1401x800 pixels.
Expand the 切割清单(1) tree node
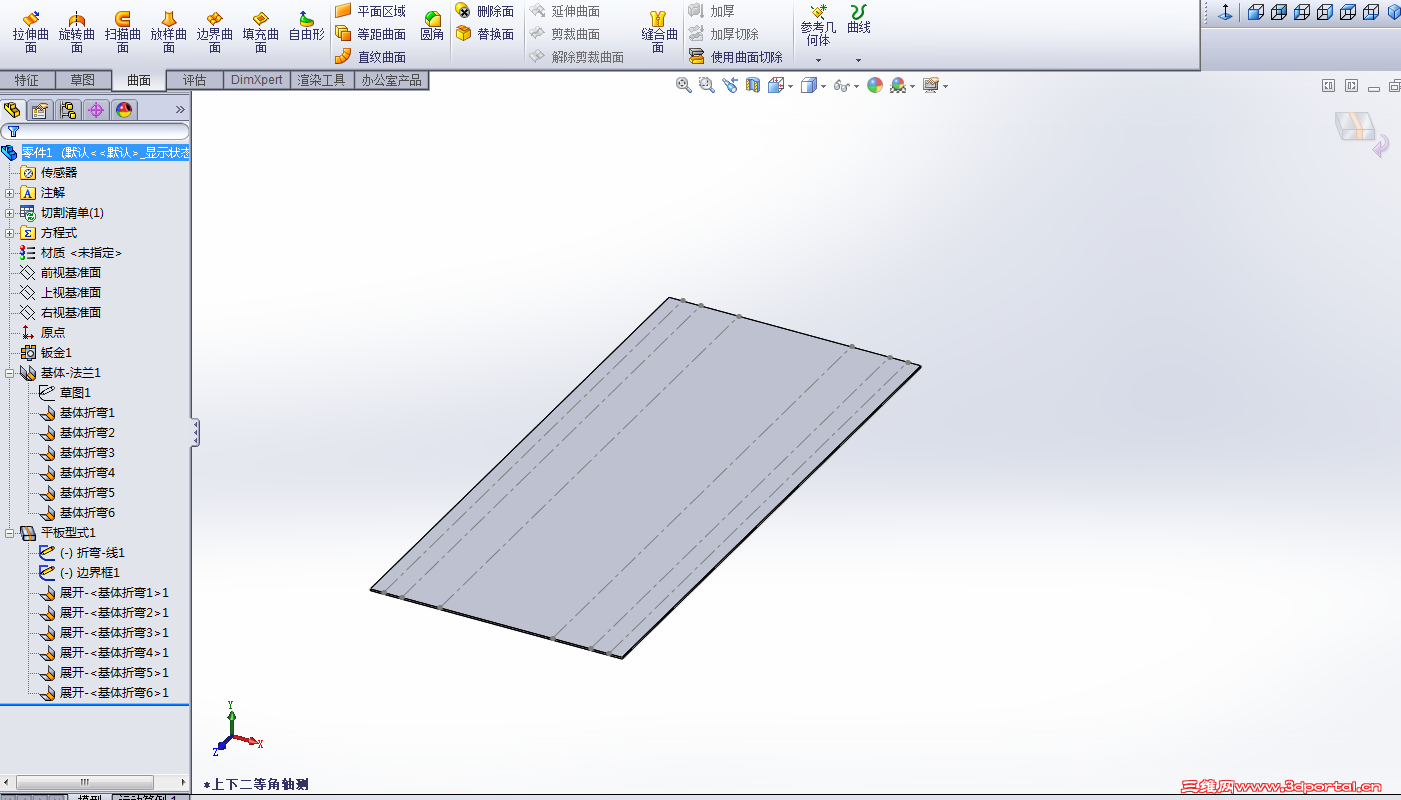coord(9,213)
